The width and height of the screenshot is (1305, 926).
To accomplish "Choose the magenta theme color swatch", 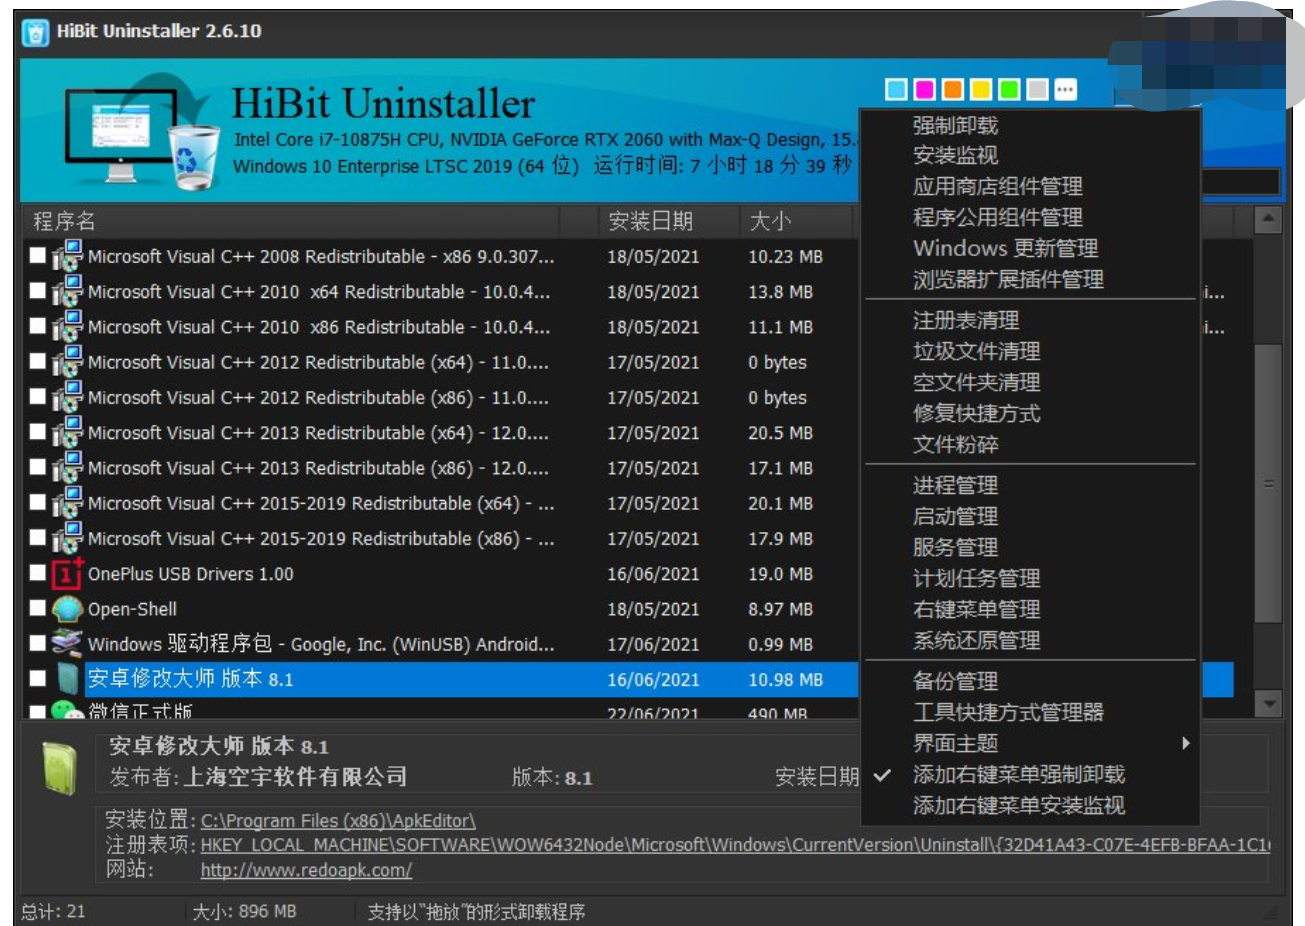I will pyautogui.click(x=924, y=90).
